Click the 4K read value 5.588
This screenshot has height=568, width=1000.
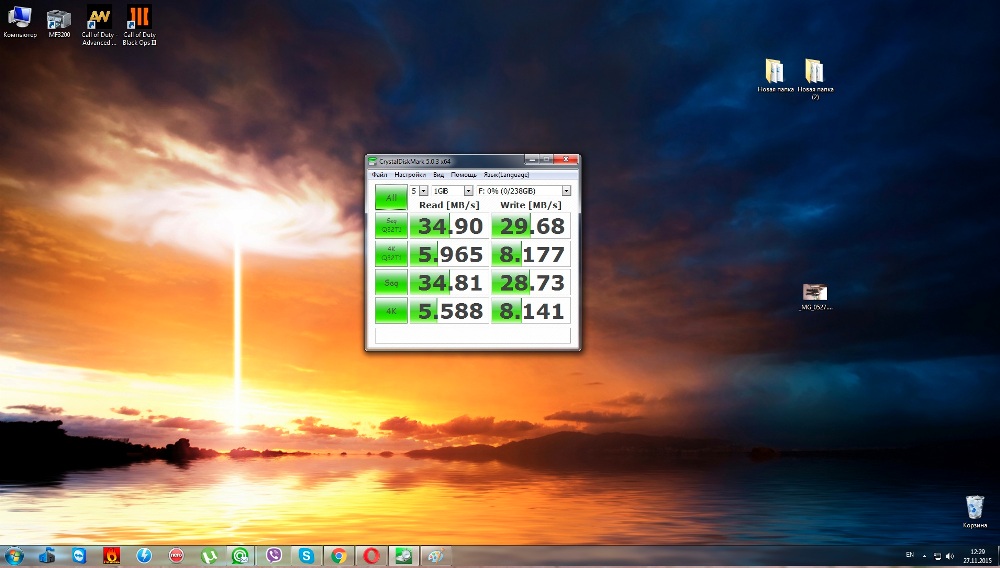click(x=450, y=311)
